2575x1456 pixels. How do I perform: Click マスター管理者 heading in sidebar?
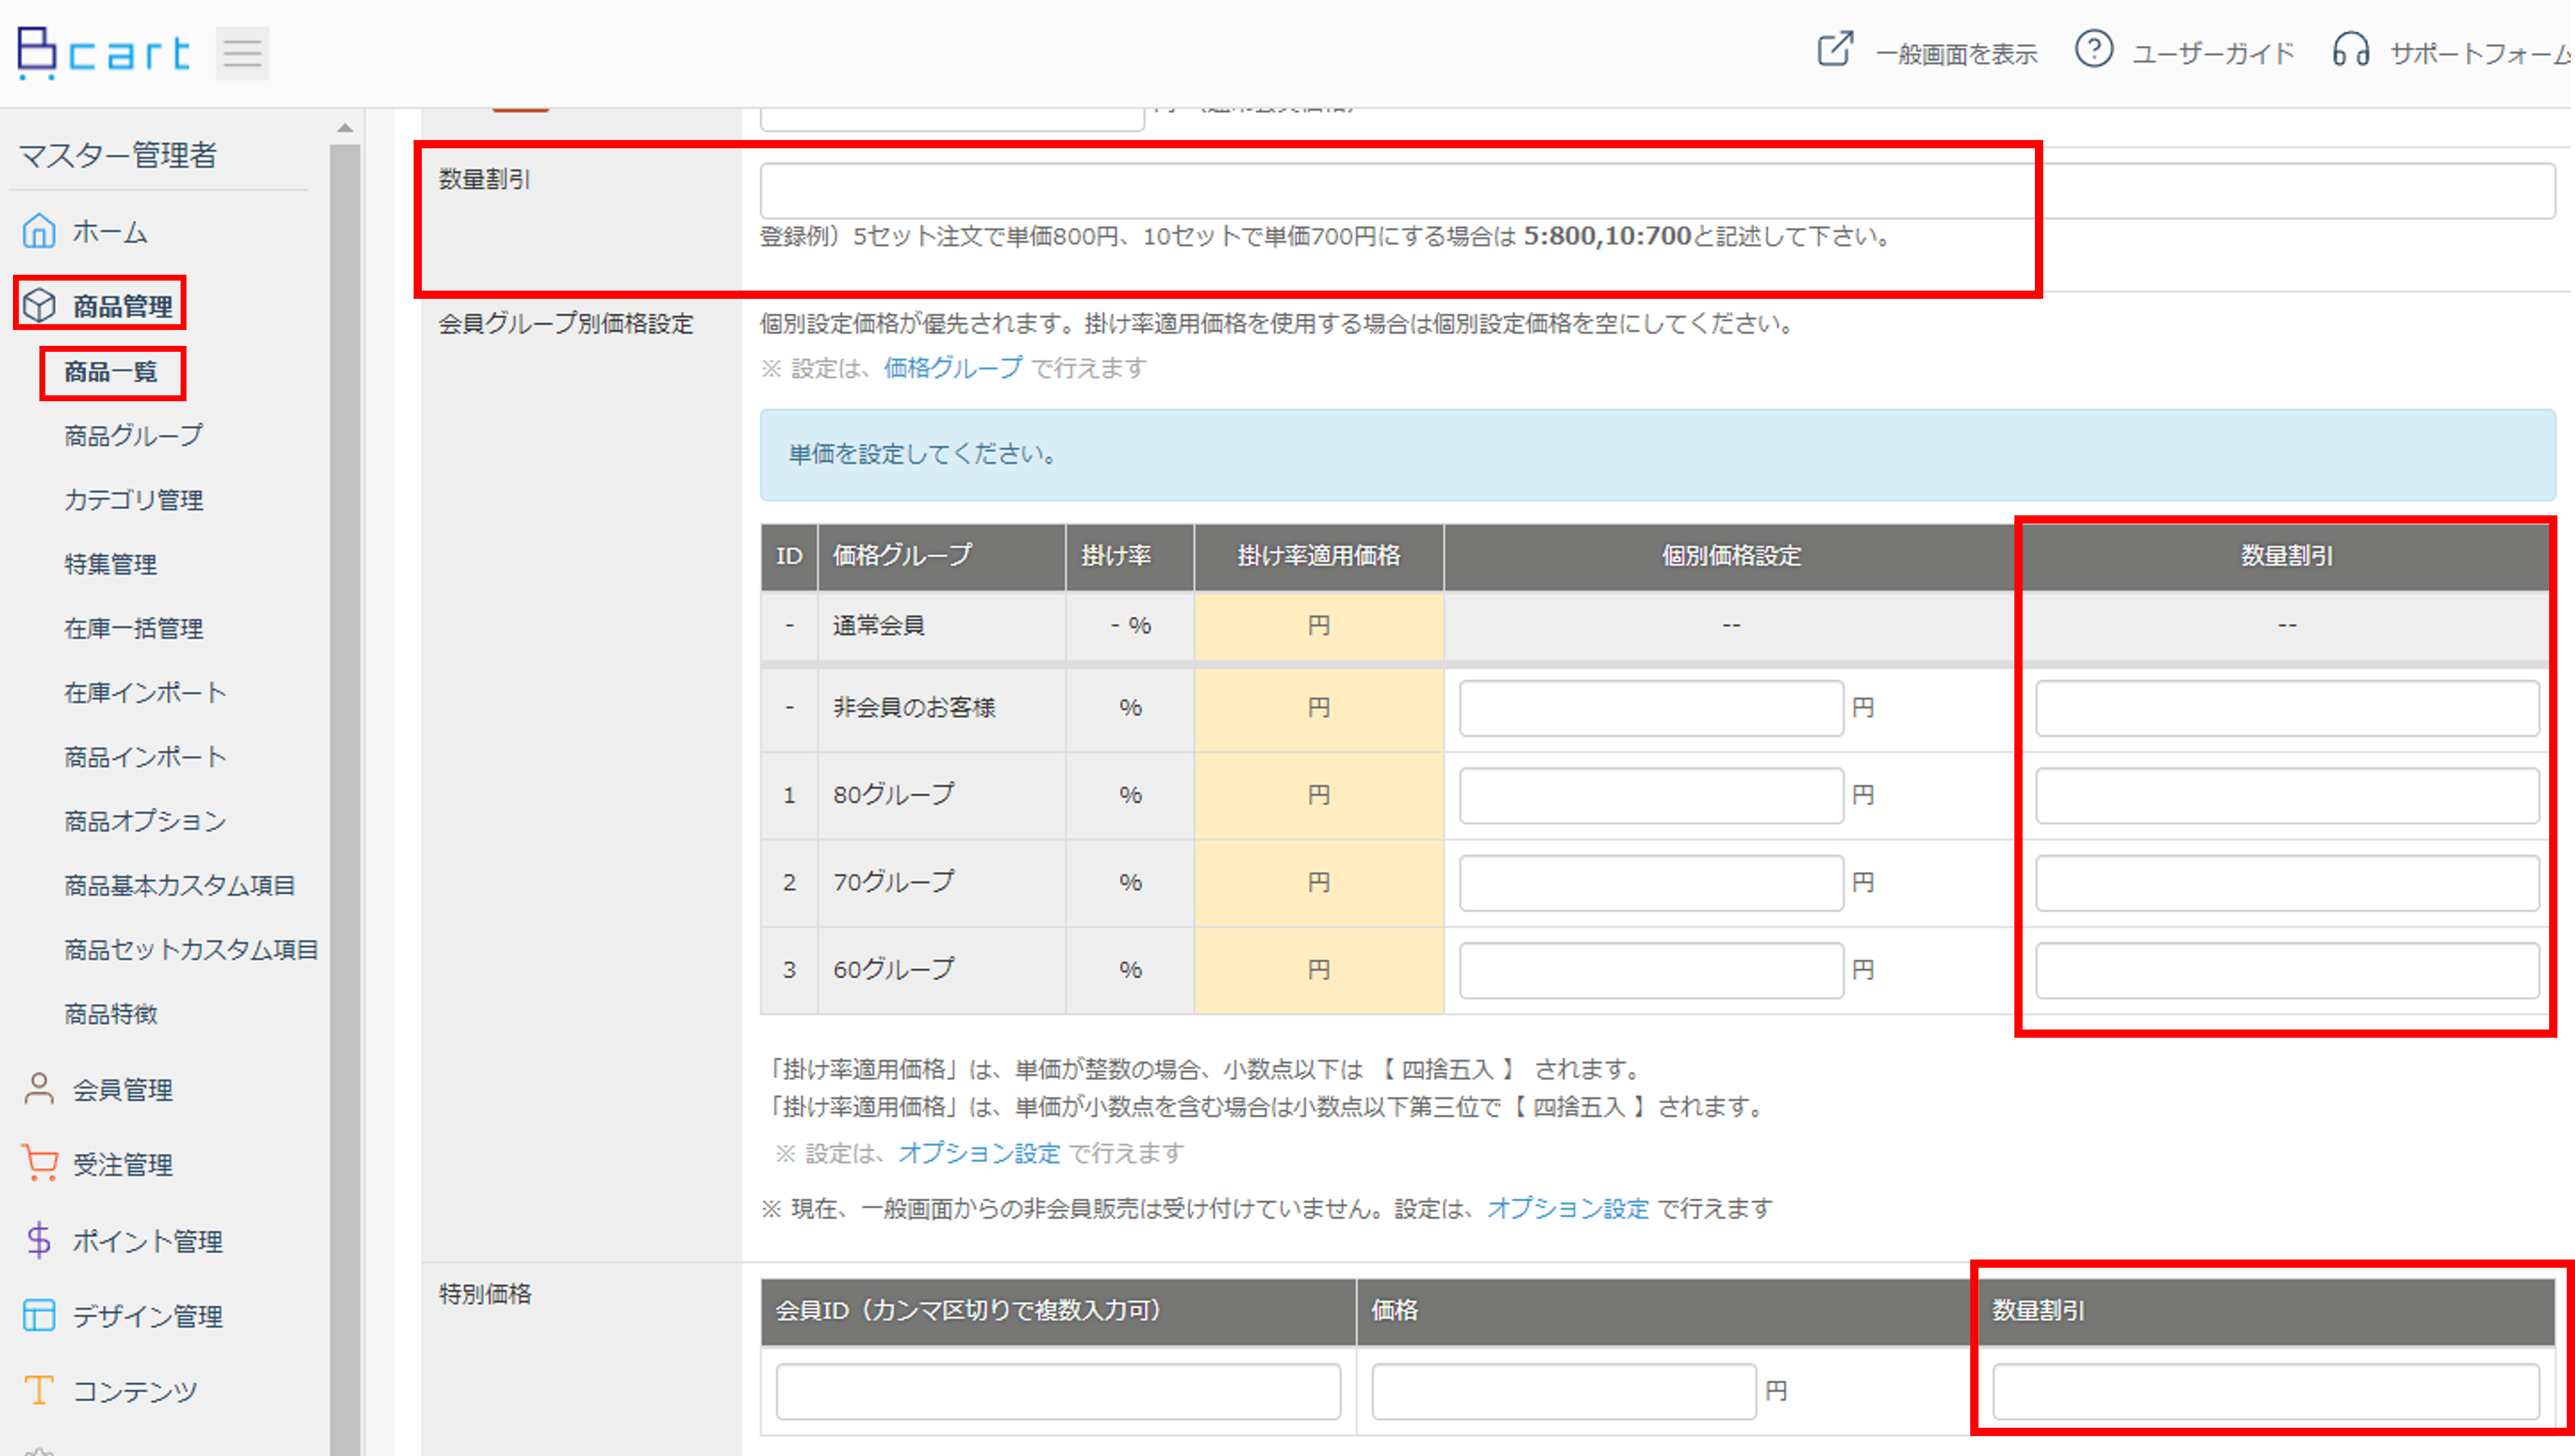pos(118,155)
